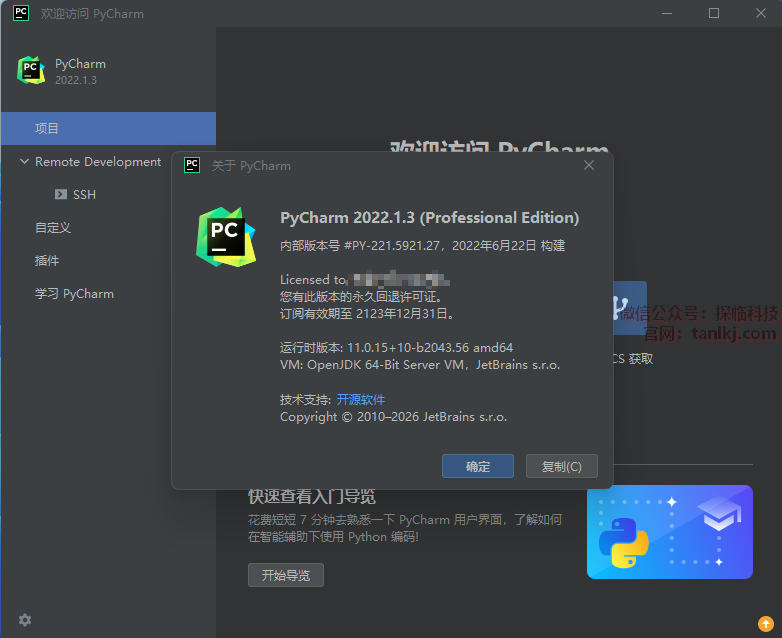Go to the 插件 tab
Viewport: 782px width, 638px height.
click(x=47, y=261)
